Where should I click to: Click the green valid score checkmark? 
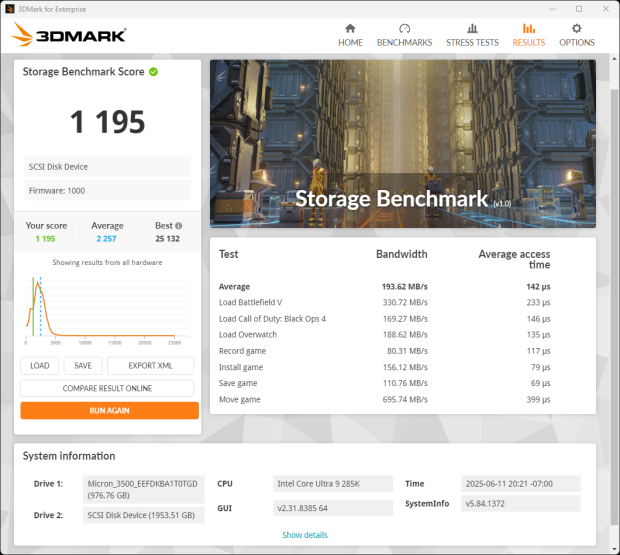(153, 72)
